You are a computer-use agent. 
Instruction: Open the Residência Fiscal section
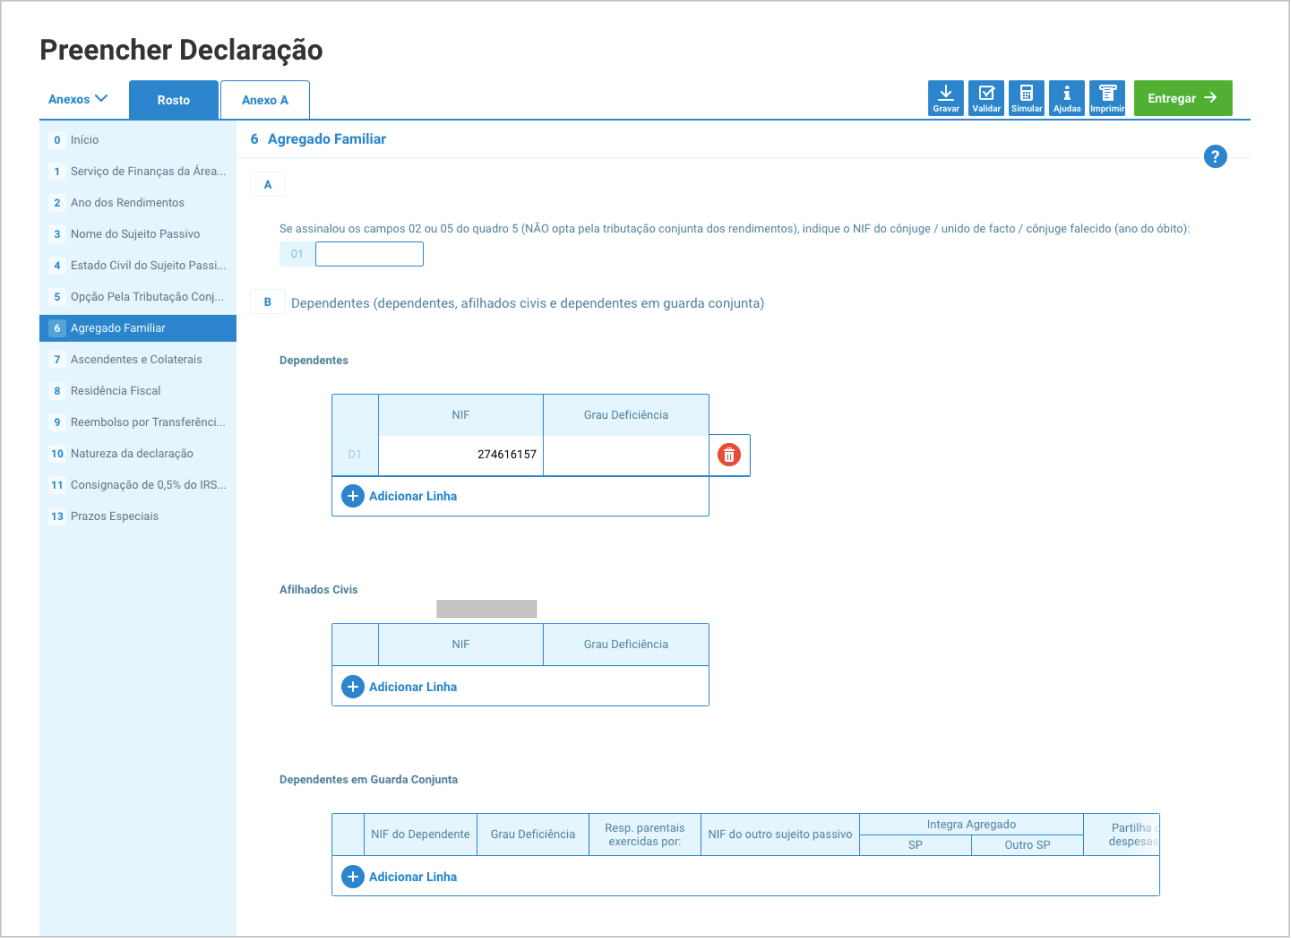115,391
